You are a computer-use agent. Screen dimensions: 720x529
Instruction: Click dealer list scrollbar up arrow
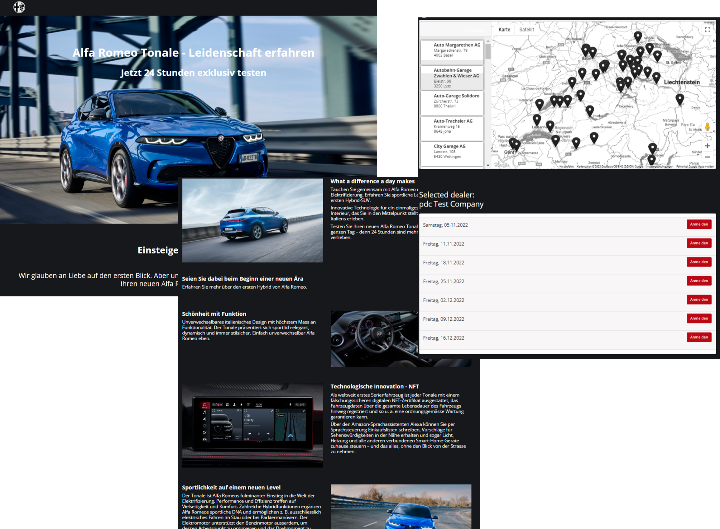pos(488,40)
